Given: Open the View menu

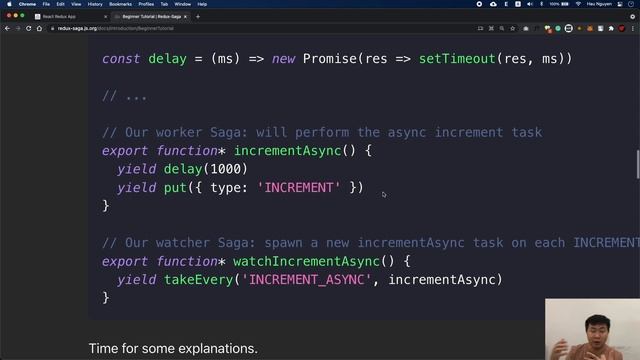Looking at the screenshot, I should (x=76, y=4).
